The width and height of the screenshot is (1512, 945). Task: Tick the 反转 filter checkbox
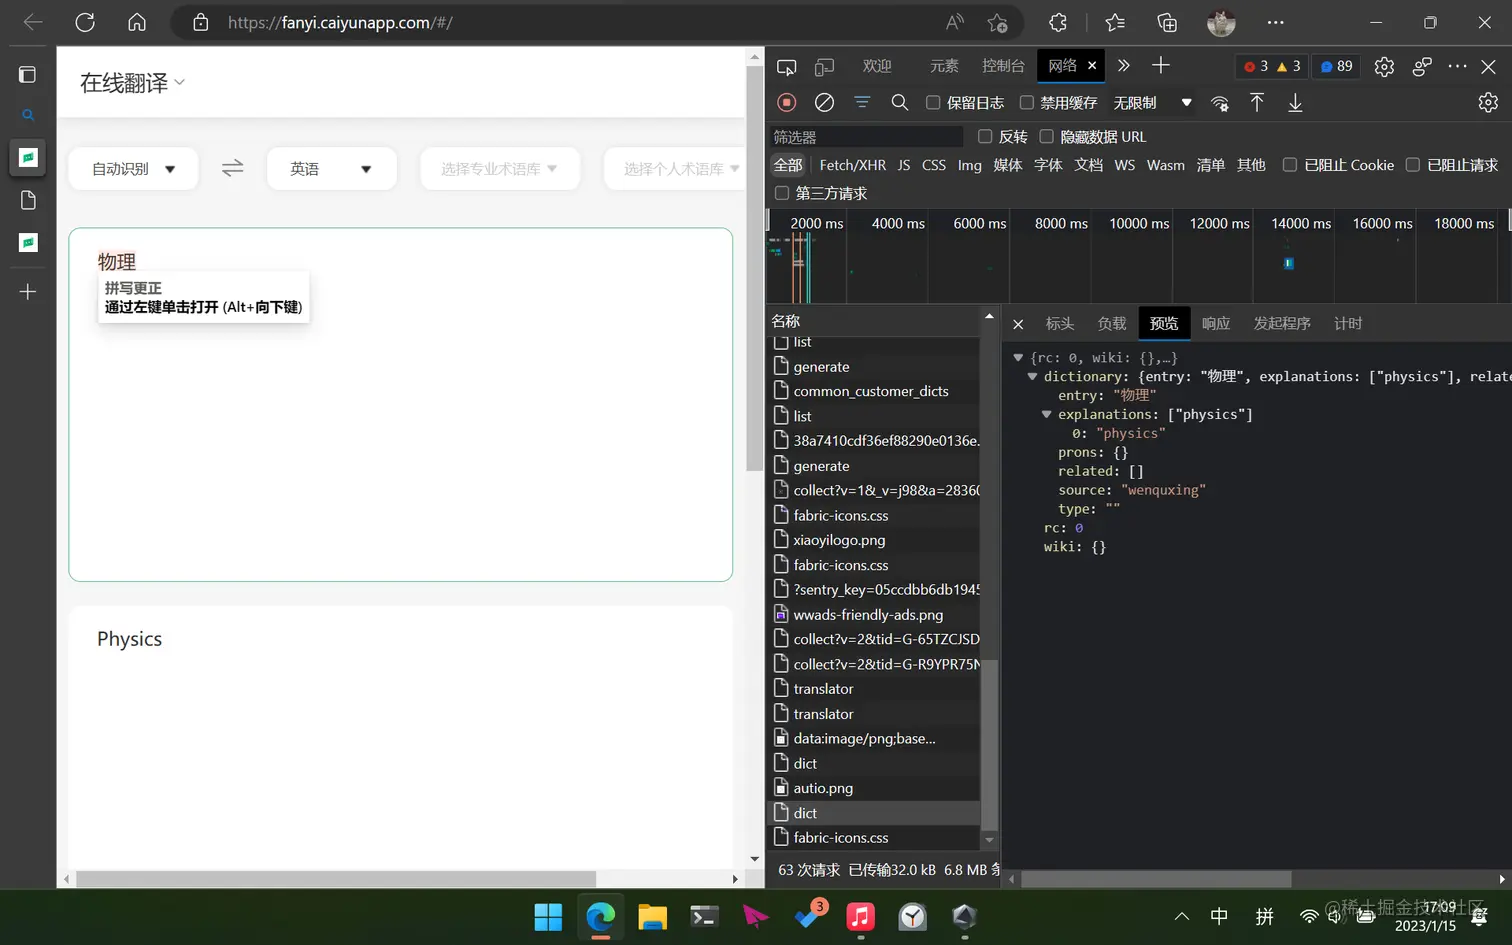click(x=985, y=136)
